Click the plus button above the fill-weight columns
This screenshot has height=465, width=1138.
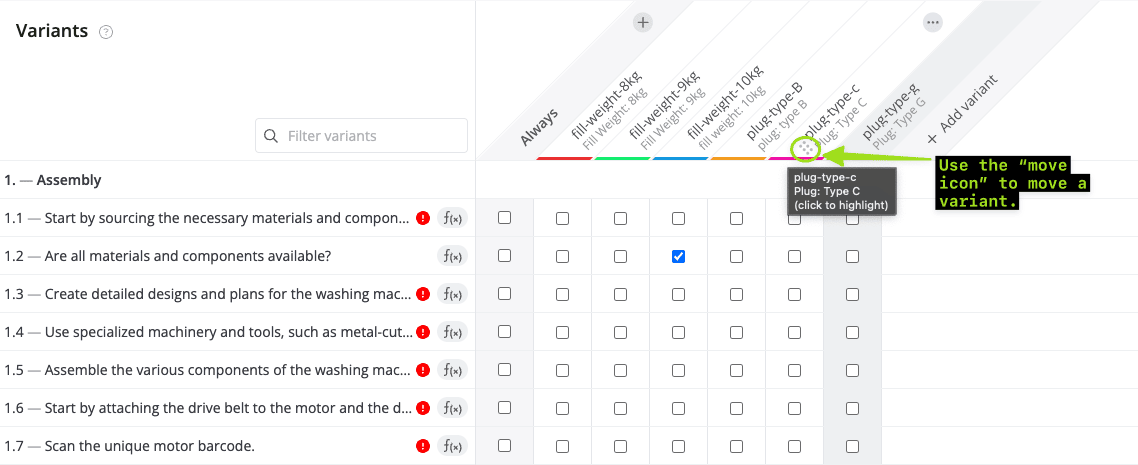(x=643, y=22)
